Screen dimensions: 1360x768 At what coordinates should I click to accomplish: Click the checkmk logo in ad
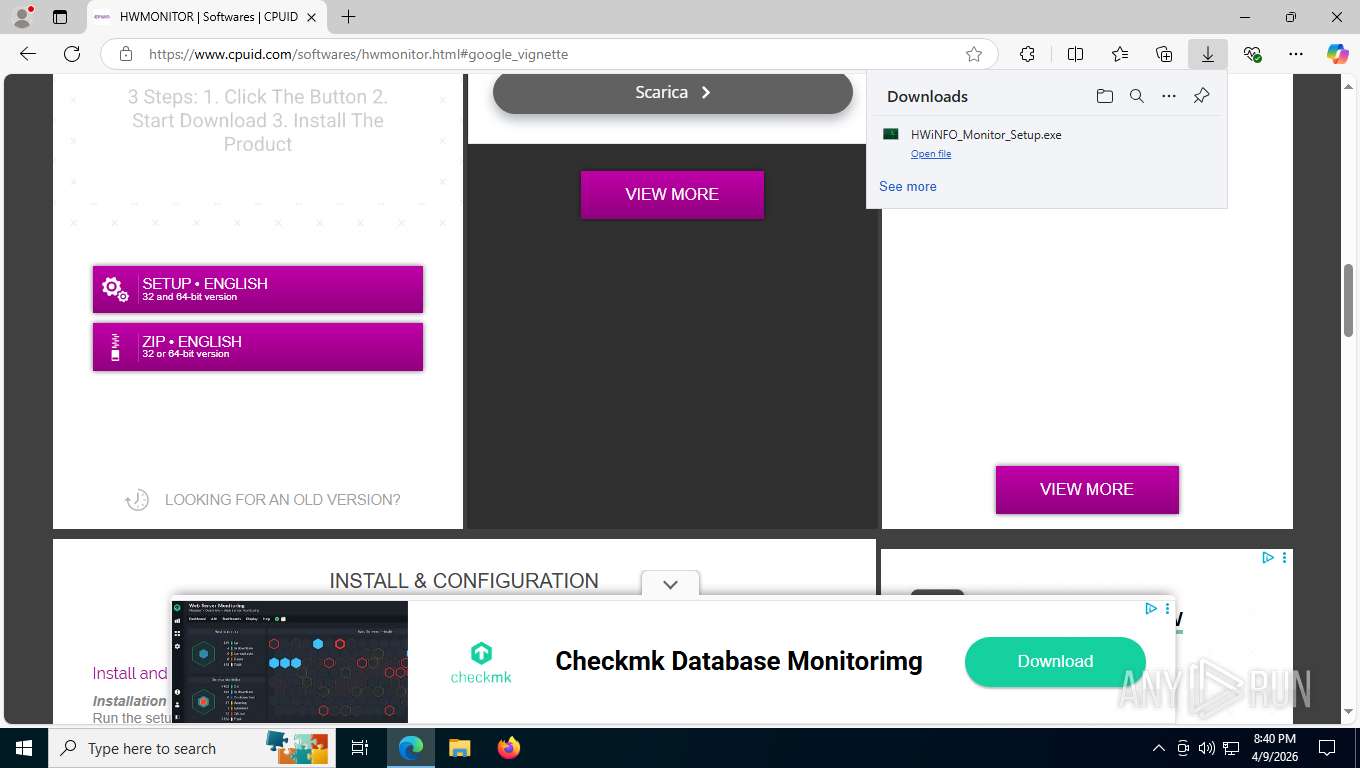[481, 662]
